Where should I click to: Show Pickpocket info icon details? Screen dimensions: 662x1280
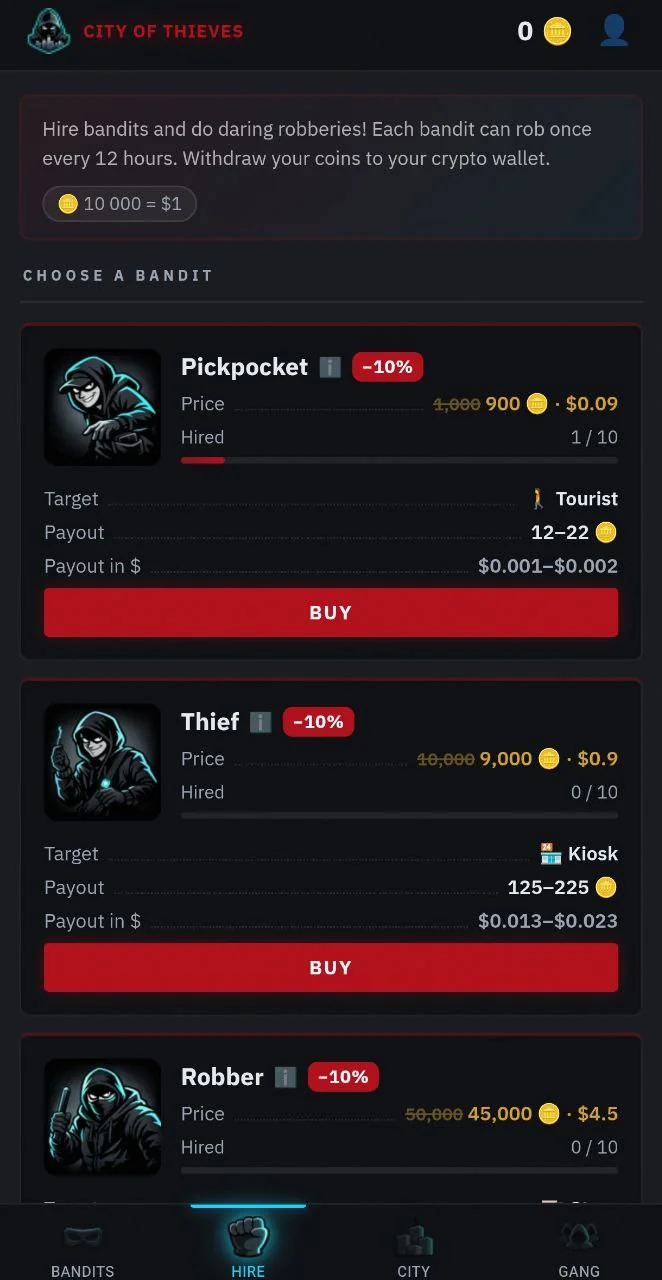[330, 367]
